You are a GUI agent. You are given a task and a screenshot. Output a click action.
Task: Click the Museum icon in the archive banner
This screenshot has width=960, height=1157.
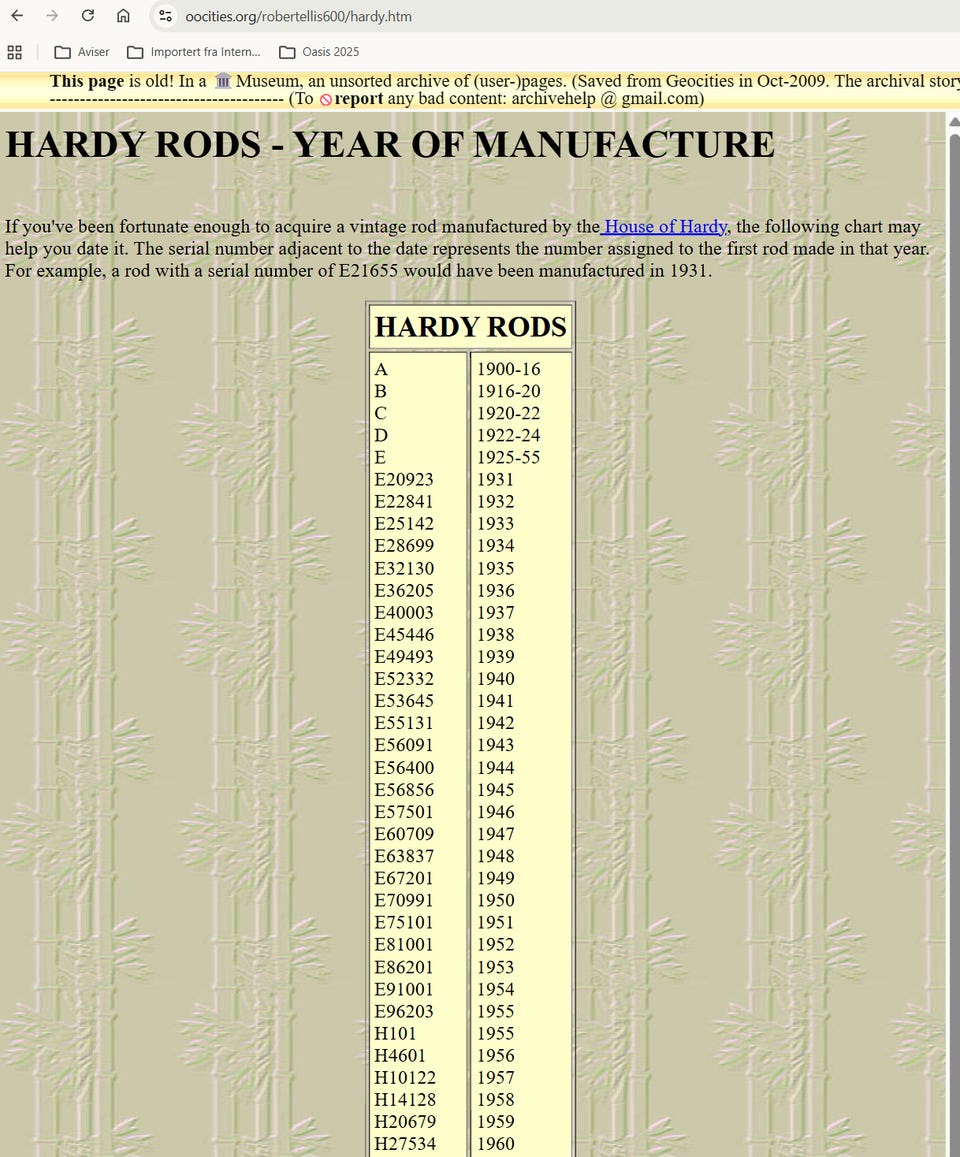223,81
